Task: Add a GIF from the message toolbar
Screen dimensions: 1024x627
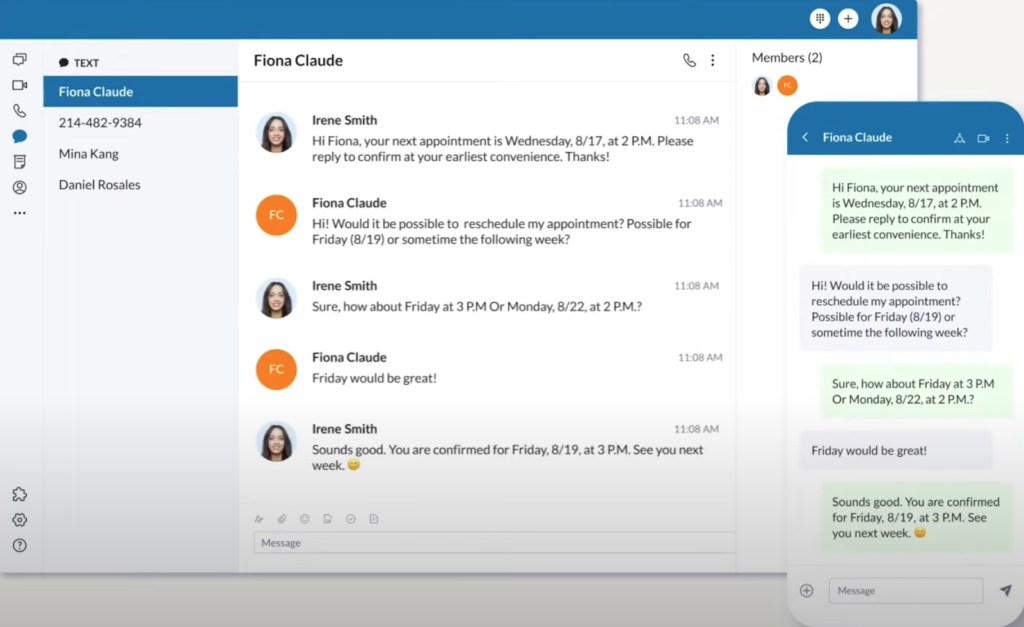Action: [x=327, y=519]
